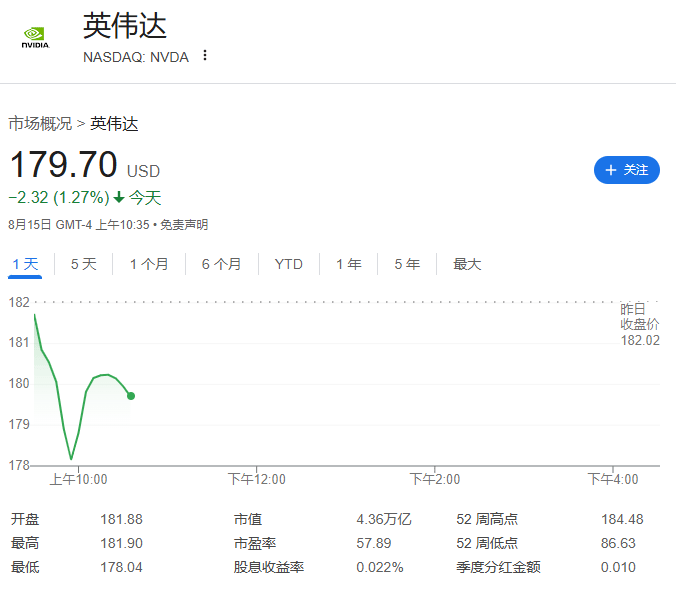Viewport: 676px width, 594px height.
Task: Open the 市场概况 breadcrumb link
Action: [x=40, y=124]
